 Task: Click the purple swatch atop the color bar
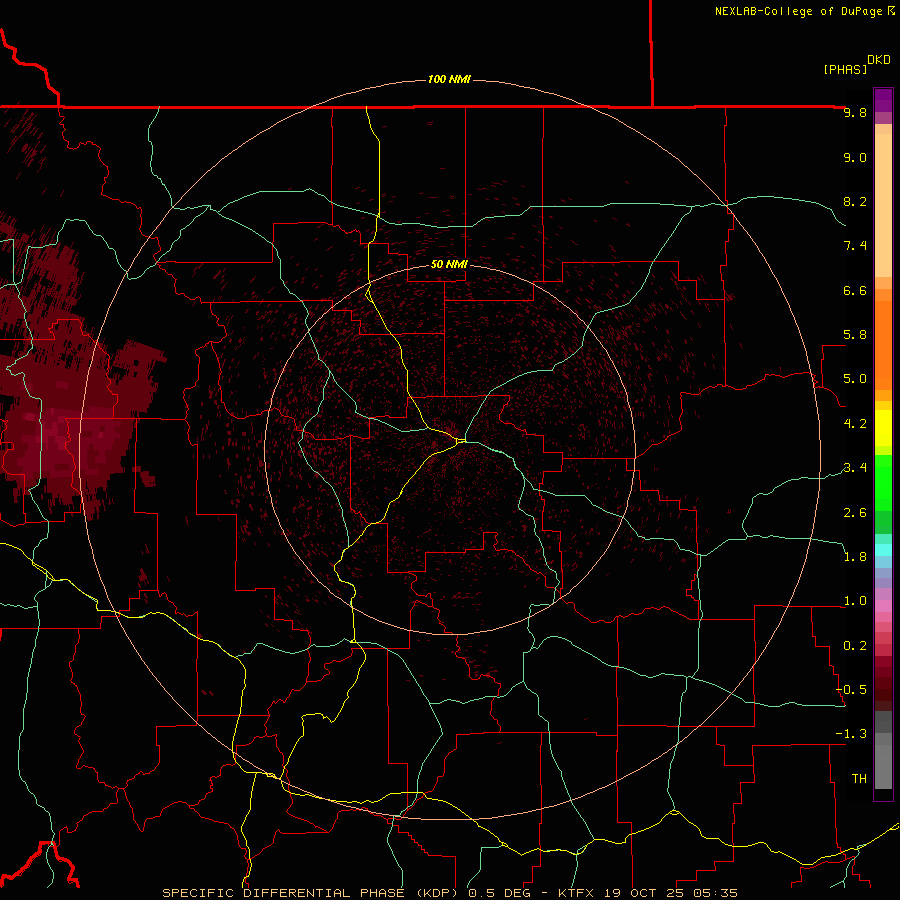pos(883,100)
